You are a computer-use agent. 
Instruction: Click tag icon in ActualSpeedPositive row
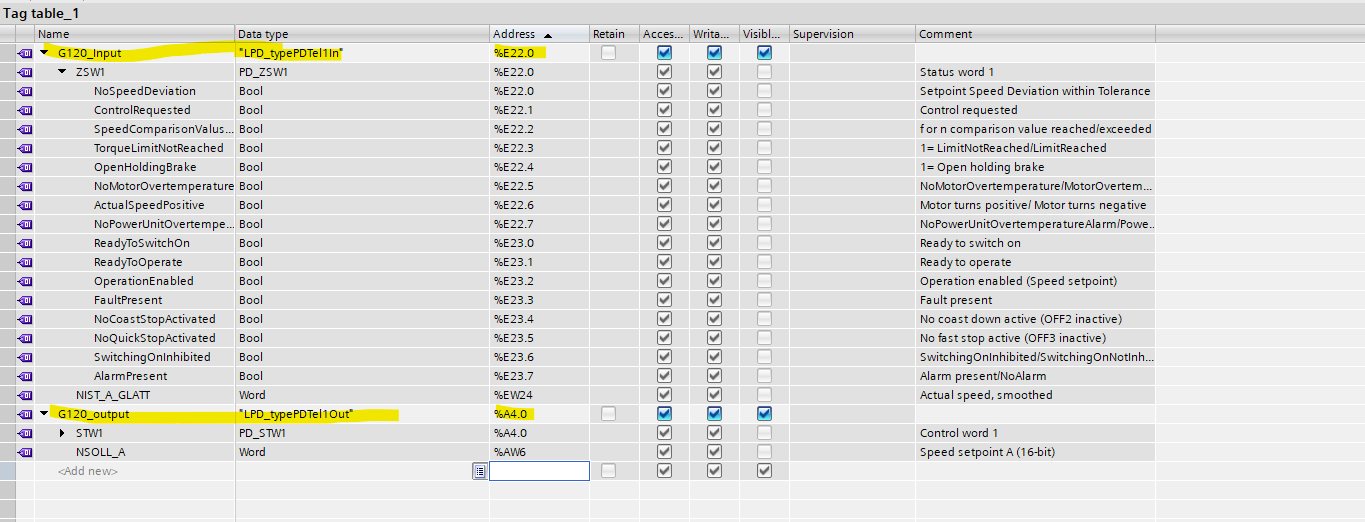point(25,205)
